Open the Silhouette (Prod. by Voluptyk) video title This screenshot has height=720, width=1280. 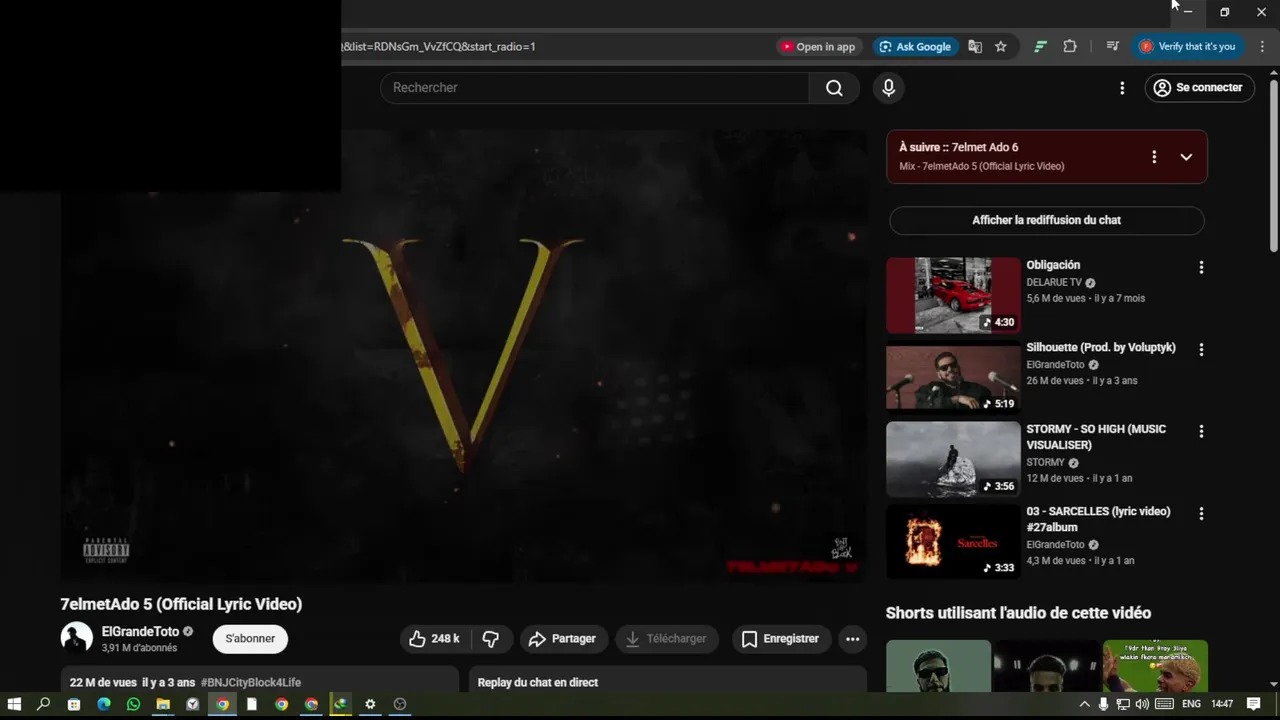(1101, 348)
